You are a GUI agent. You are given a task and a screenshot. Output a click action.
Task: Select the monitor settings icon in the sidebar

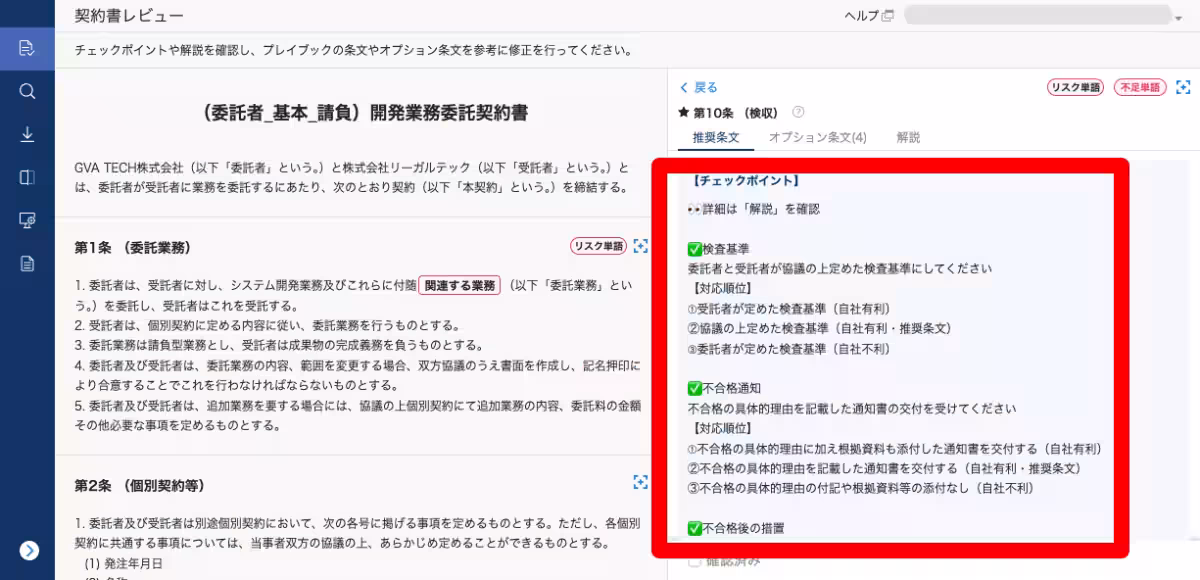(x=27, y=219)
